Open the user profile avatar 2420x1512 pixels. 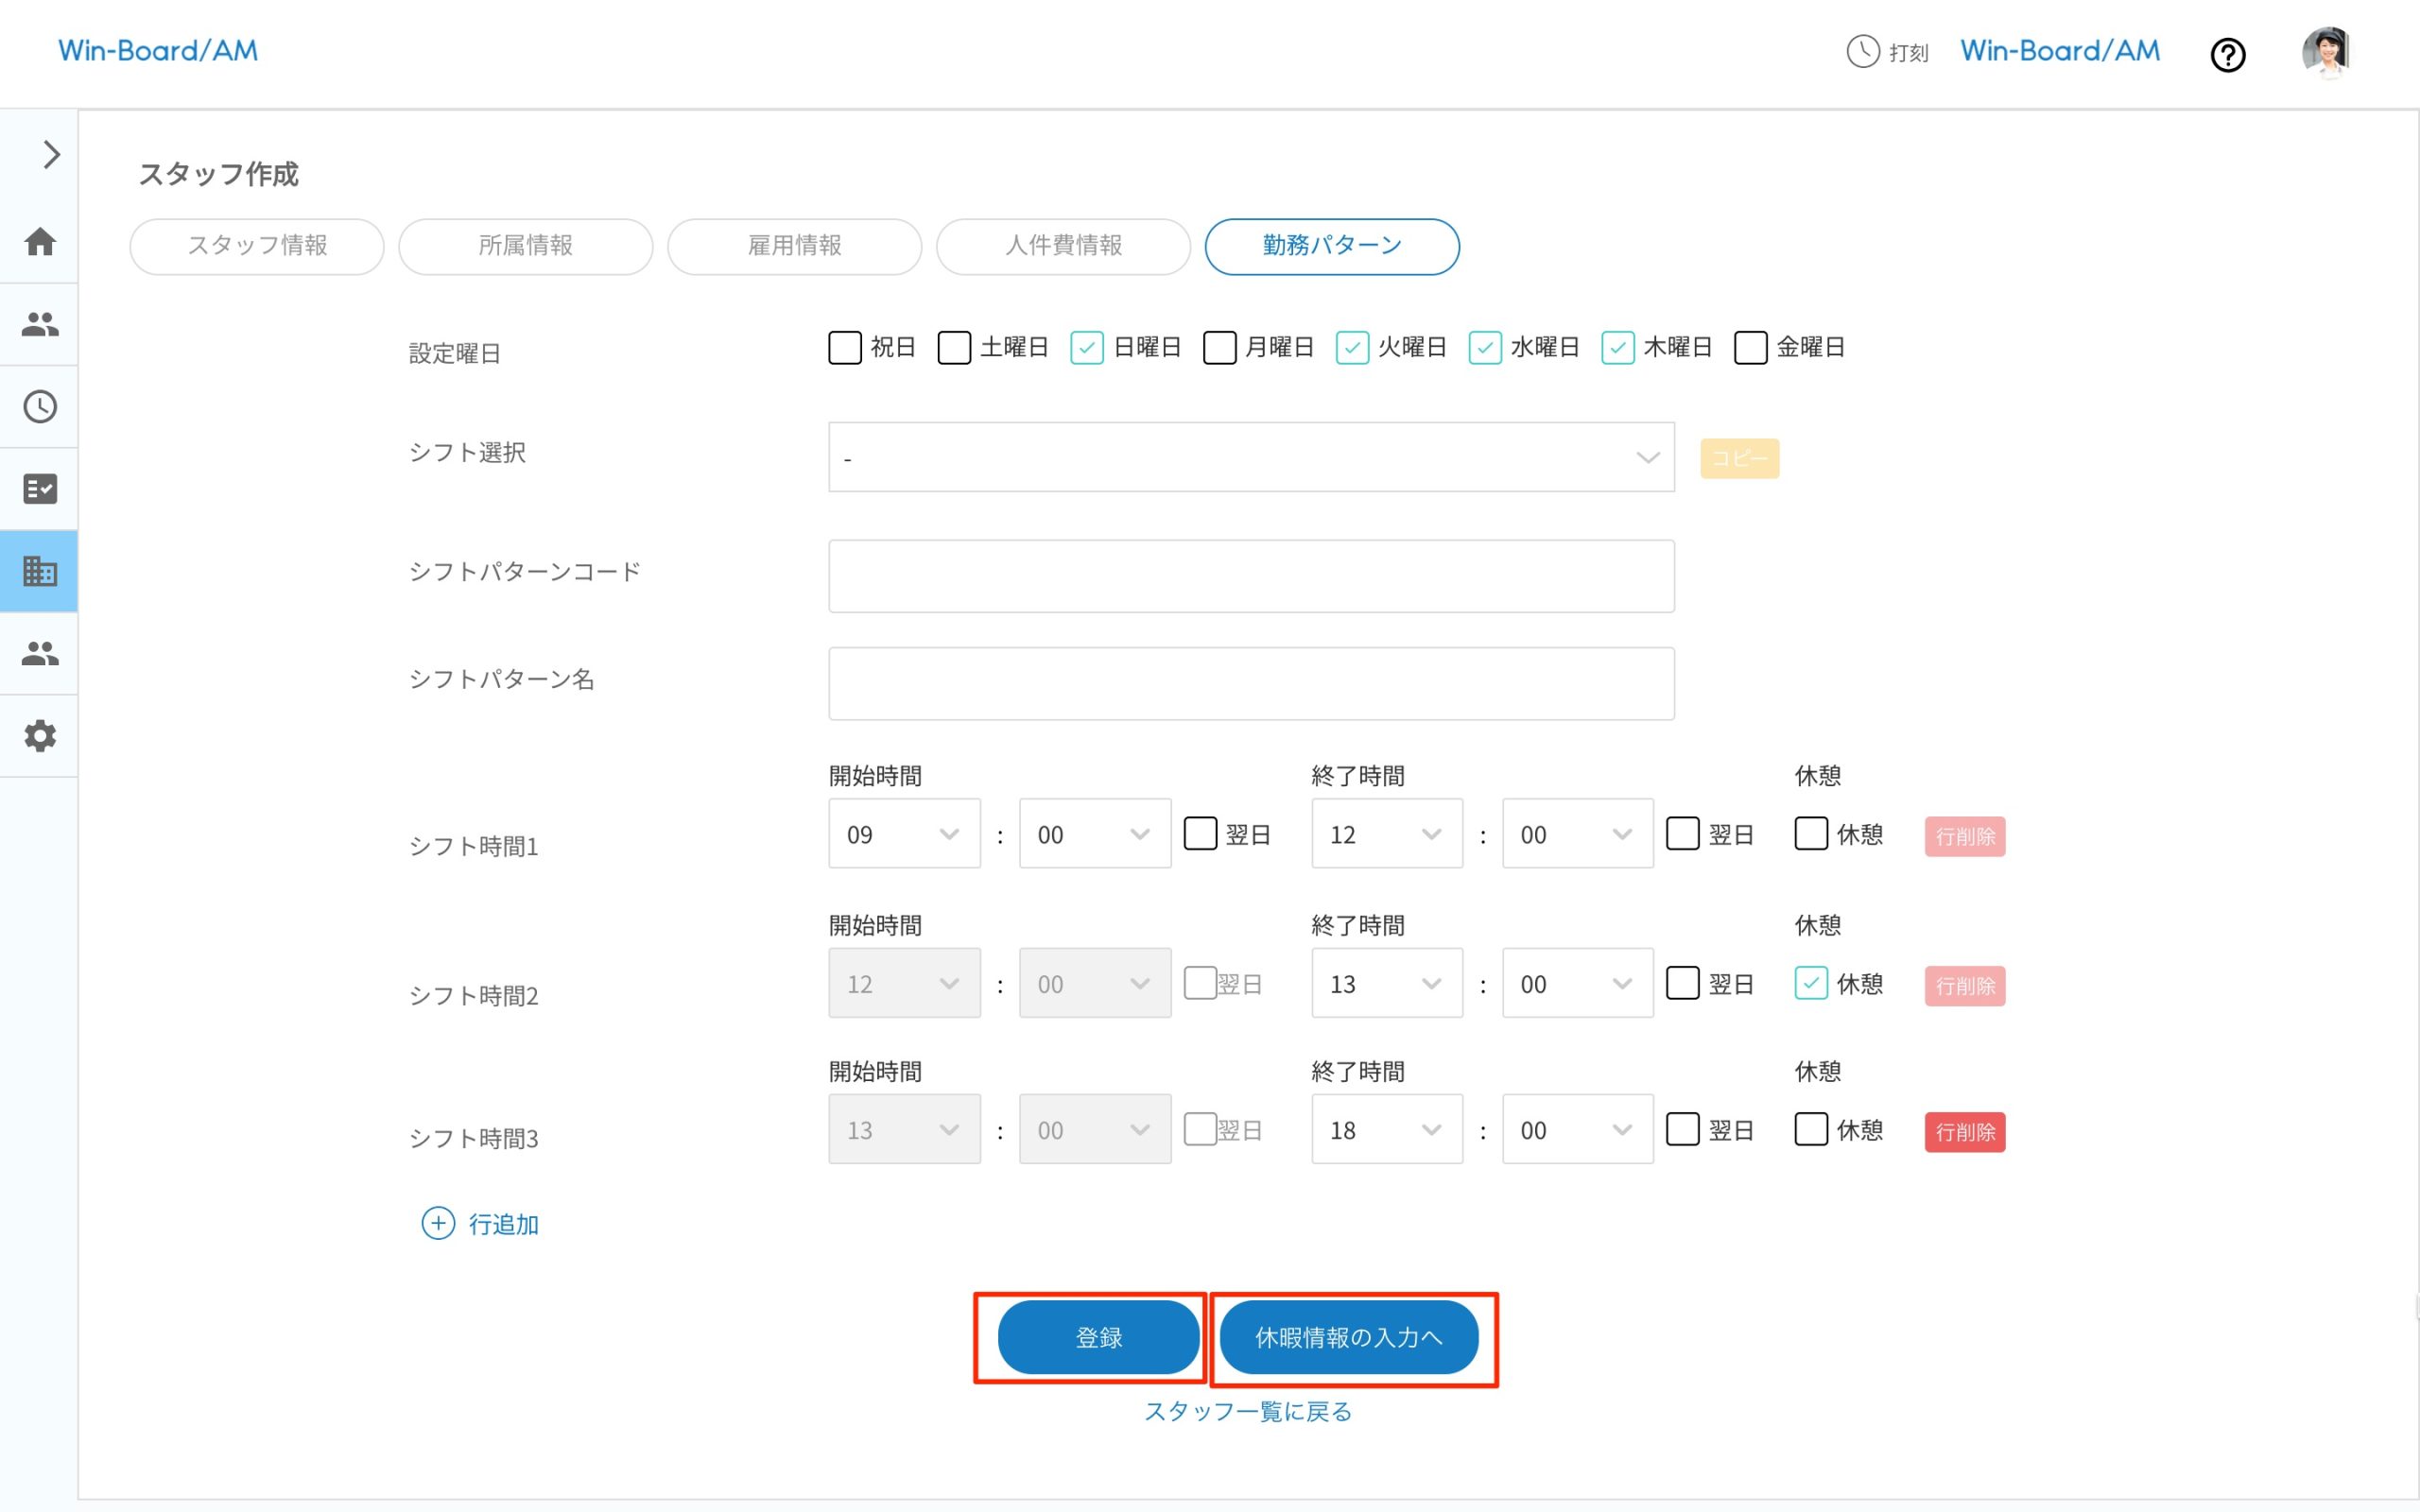point(2325,52)
